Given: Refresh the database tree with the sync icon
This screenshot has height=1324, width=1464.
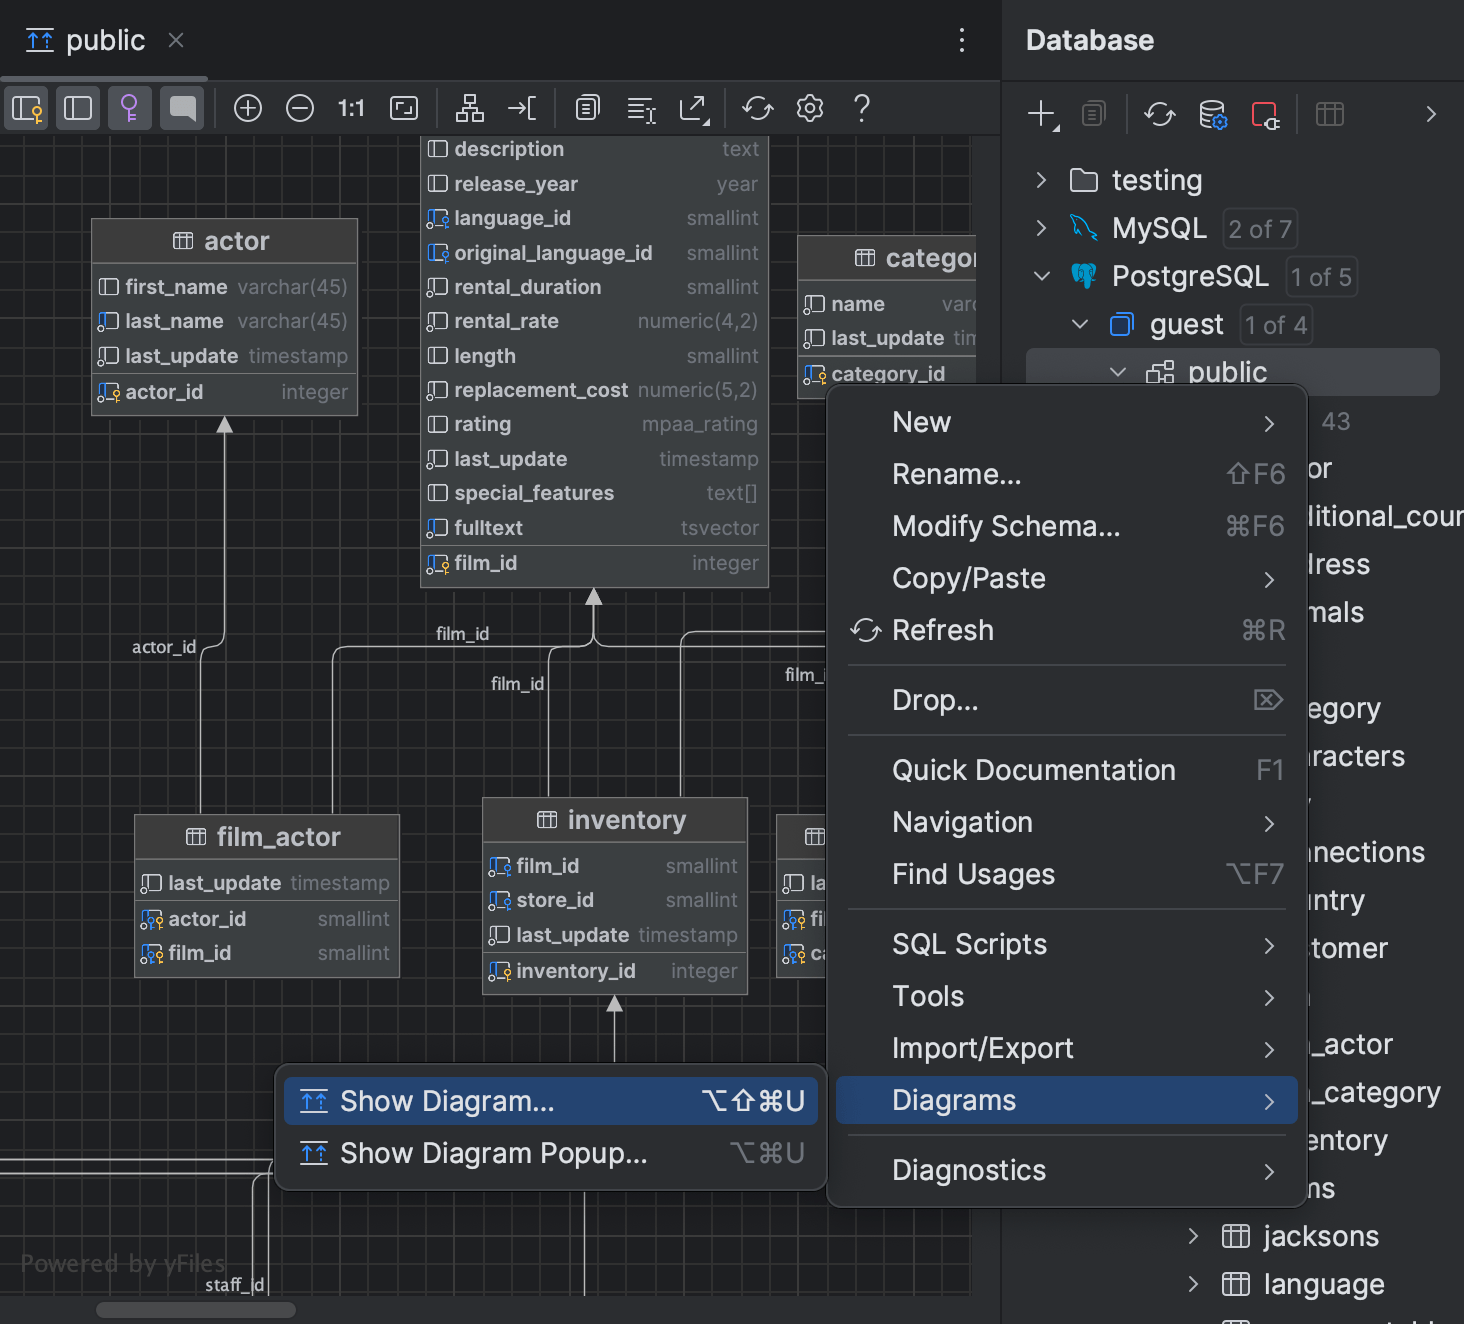Looking at the screenshot, I should click(1159, 114).
